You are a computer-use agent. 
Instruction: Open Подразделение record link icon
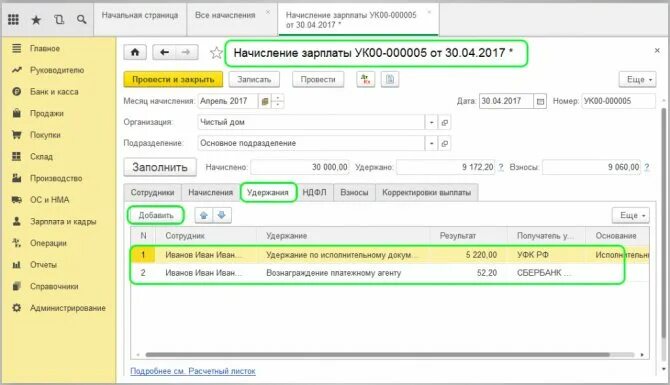[x=444, y=143]
